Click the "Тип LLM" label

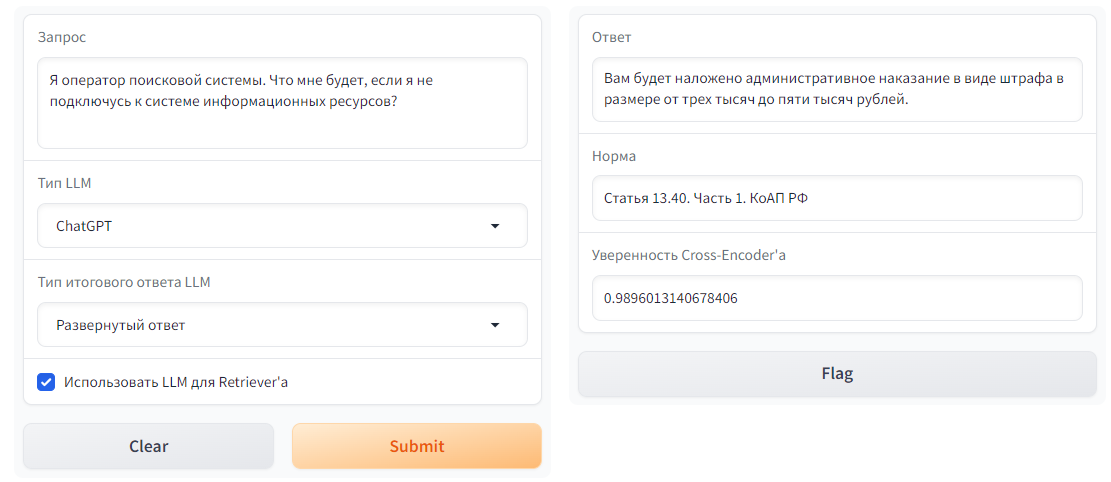click(x=64, y=183)
